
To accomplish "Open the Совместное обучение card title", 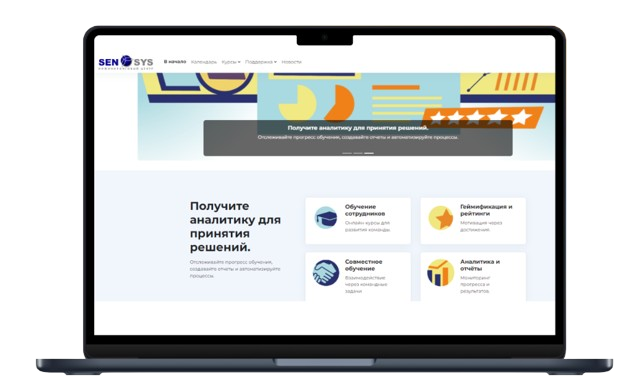I will click(x=363, y=265).
